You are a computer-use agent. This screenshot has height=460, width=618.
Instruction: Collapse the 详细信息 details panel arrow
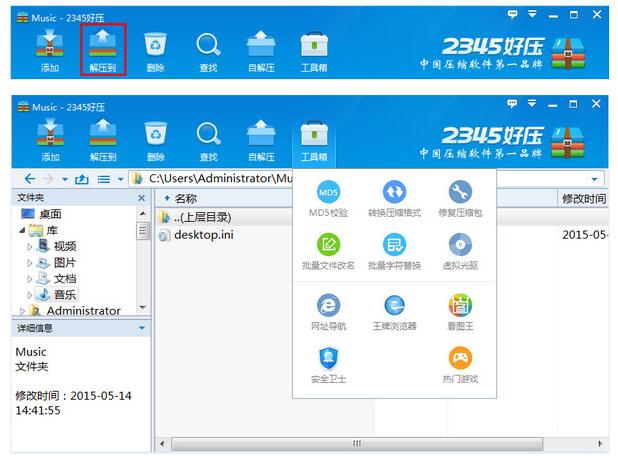click(142, 328)
